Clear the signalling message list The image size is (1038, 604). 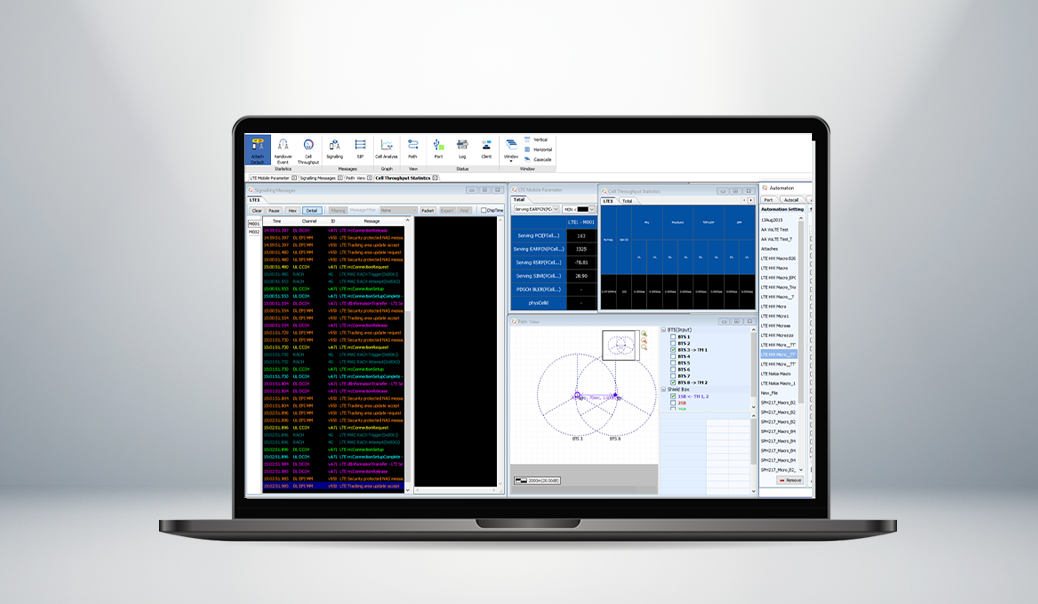coord(257,210)
